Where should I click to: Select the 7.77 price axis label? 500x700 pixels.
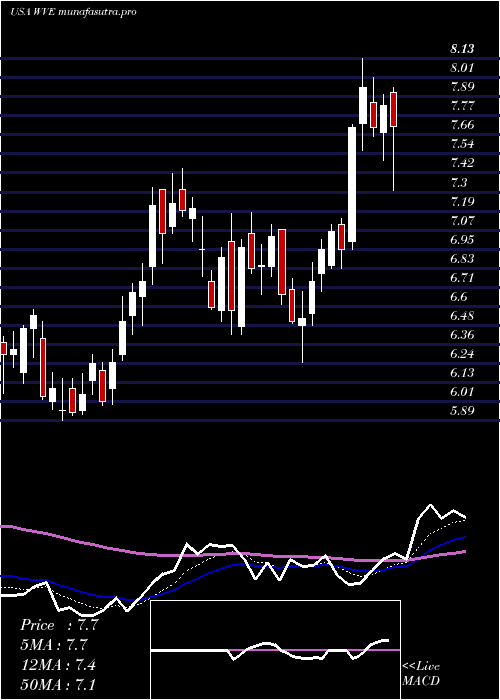[462, 106]
